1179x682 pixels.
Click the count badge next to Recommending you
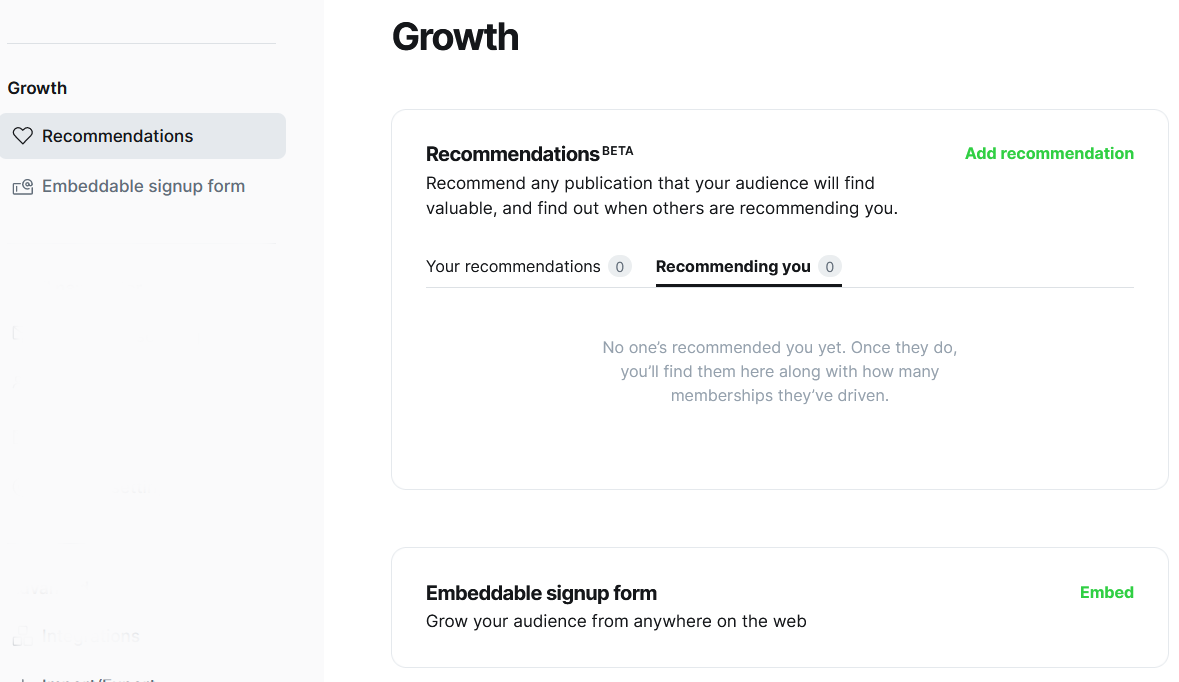(x=829, y=267)
